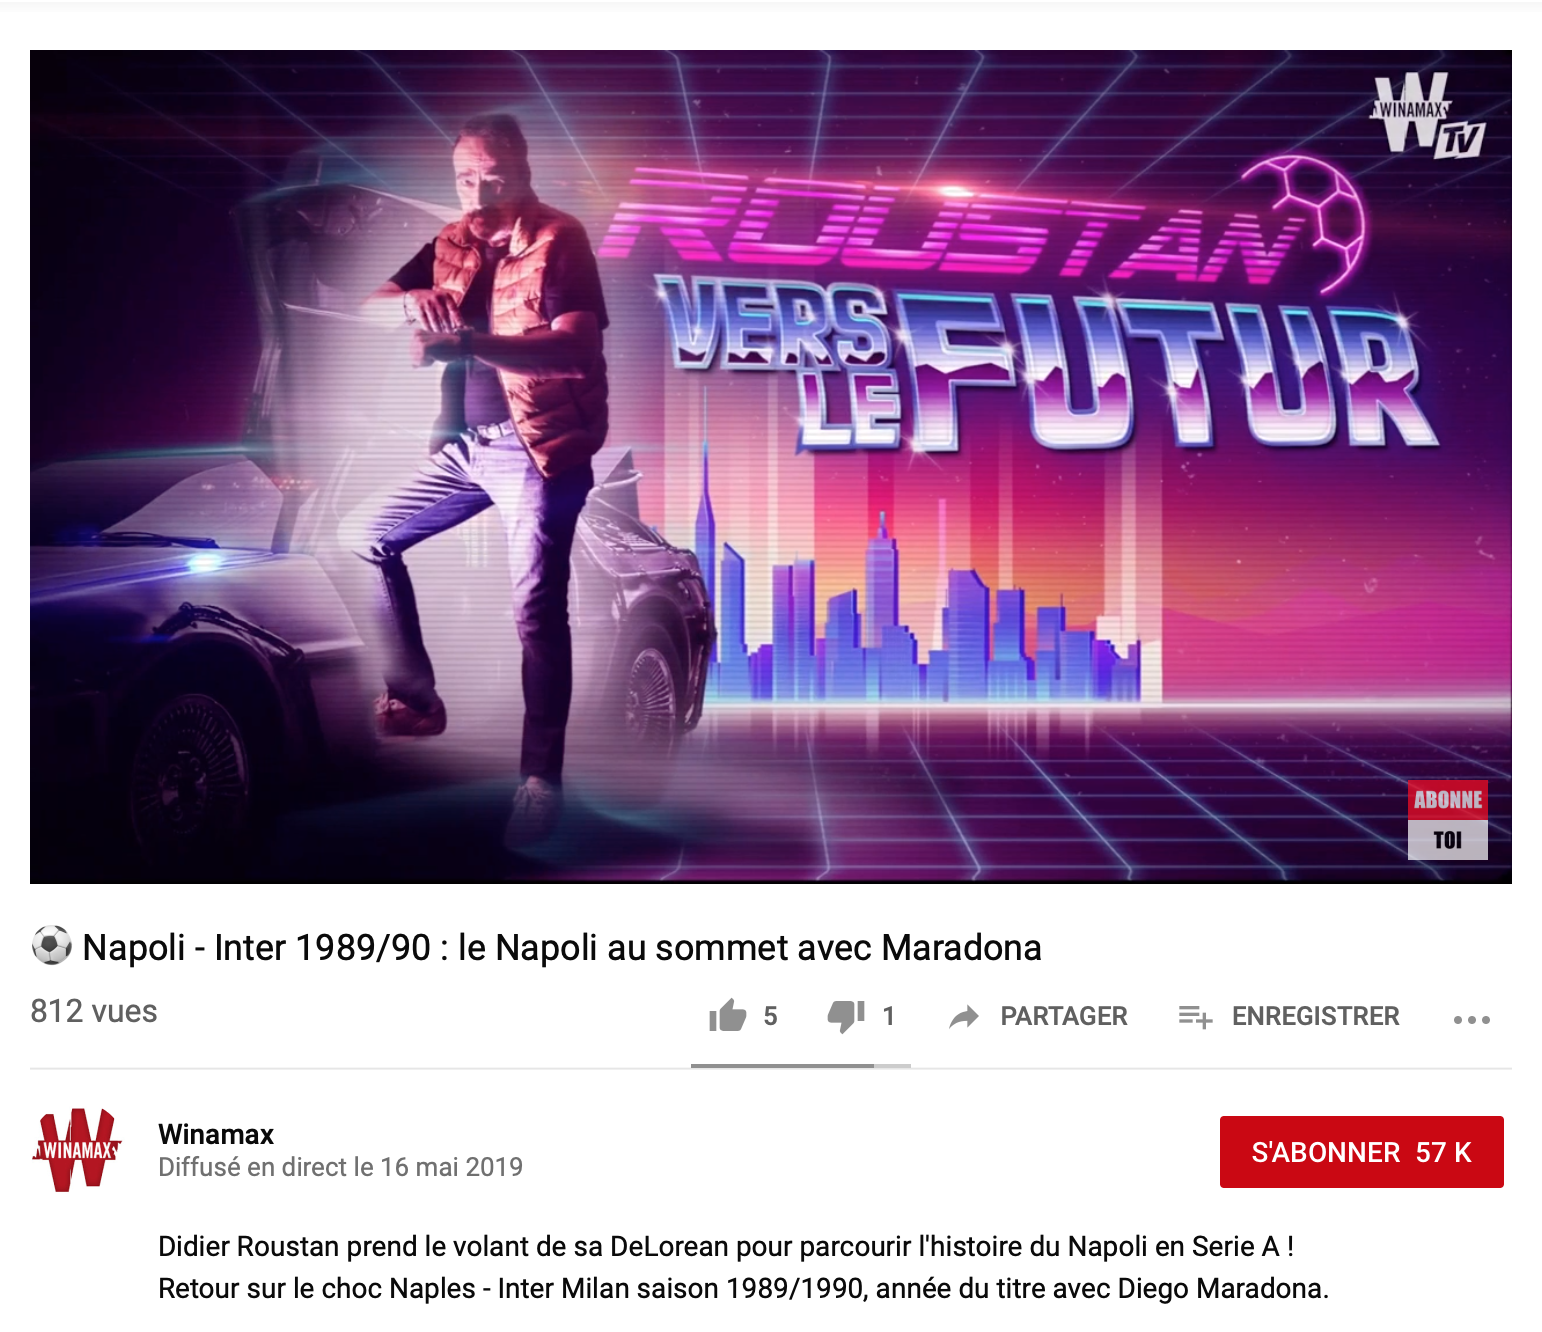Open the three-dot more actions menu
The width and height of the screenshot is (1542, 1332).
[1471, 1019]
